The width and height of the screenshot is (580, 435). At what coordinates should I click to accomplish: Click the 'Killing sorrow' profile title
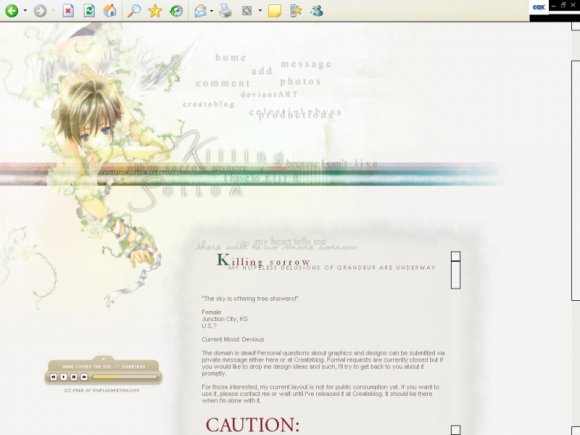[x=263, y=260]
